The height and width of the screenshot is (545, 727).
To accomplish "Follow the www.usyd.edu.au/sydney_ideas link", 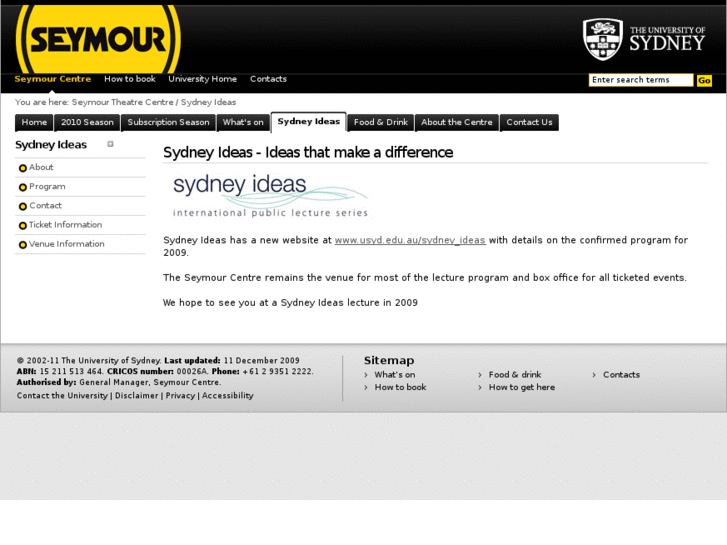I will coord(410,240).
